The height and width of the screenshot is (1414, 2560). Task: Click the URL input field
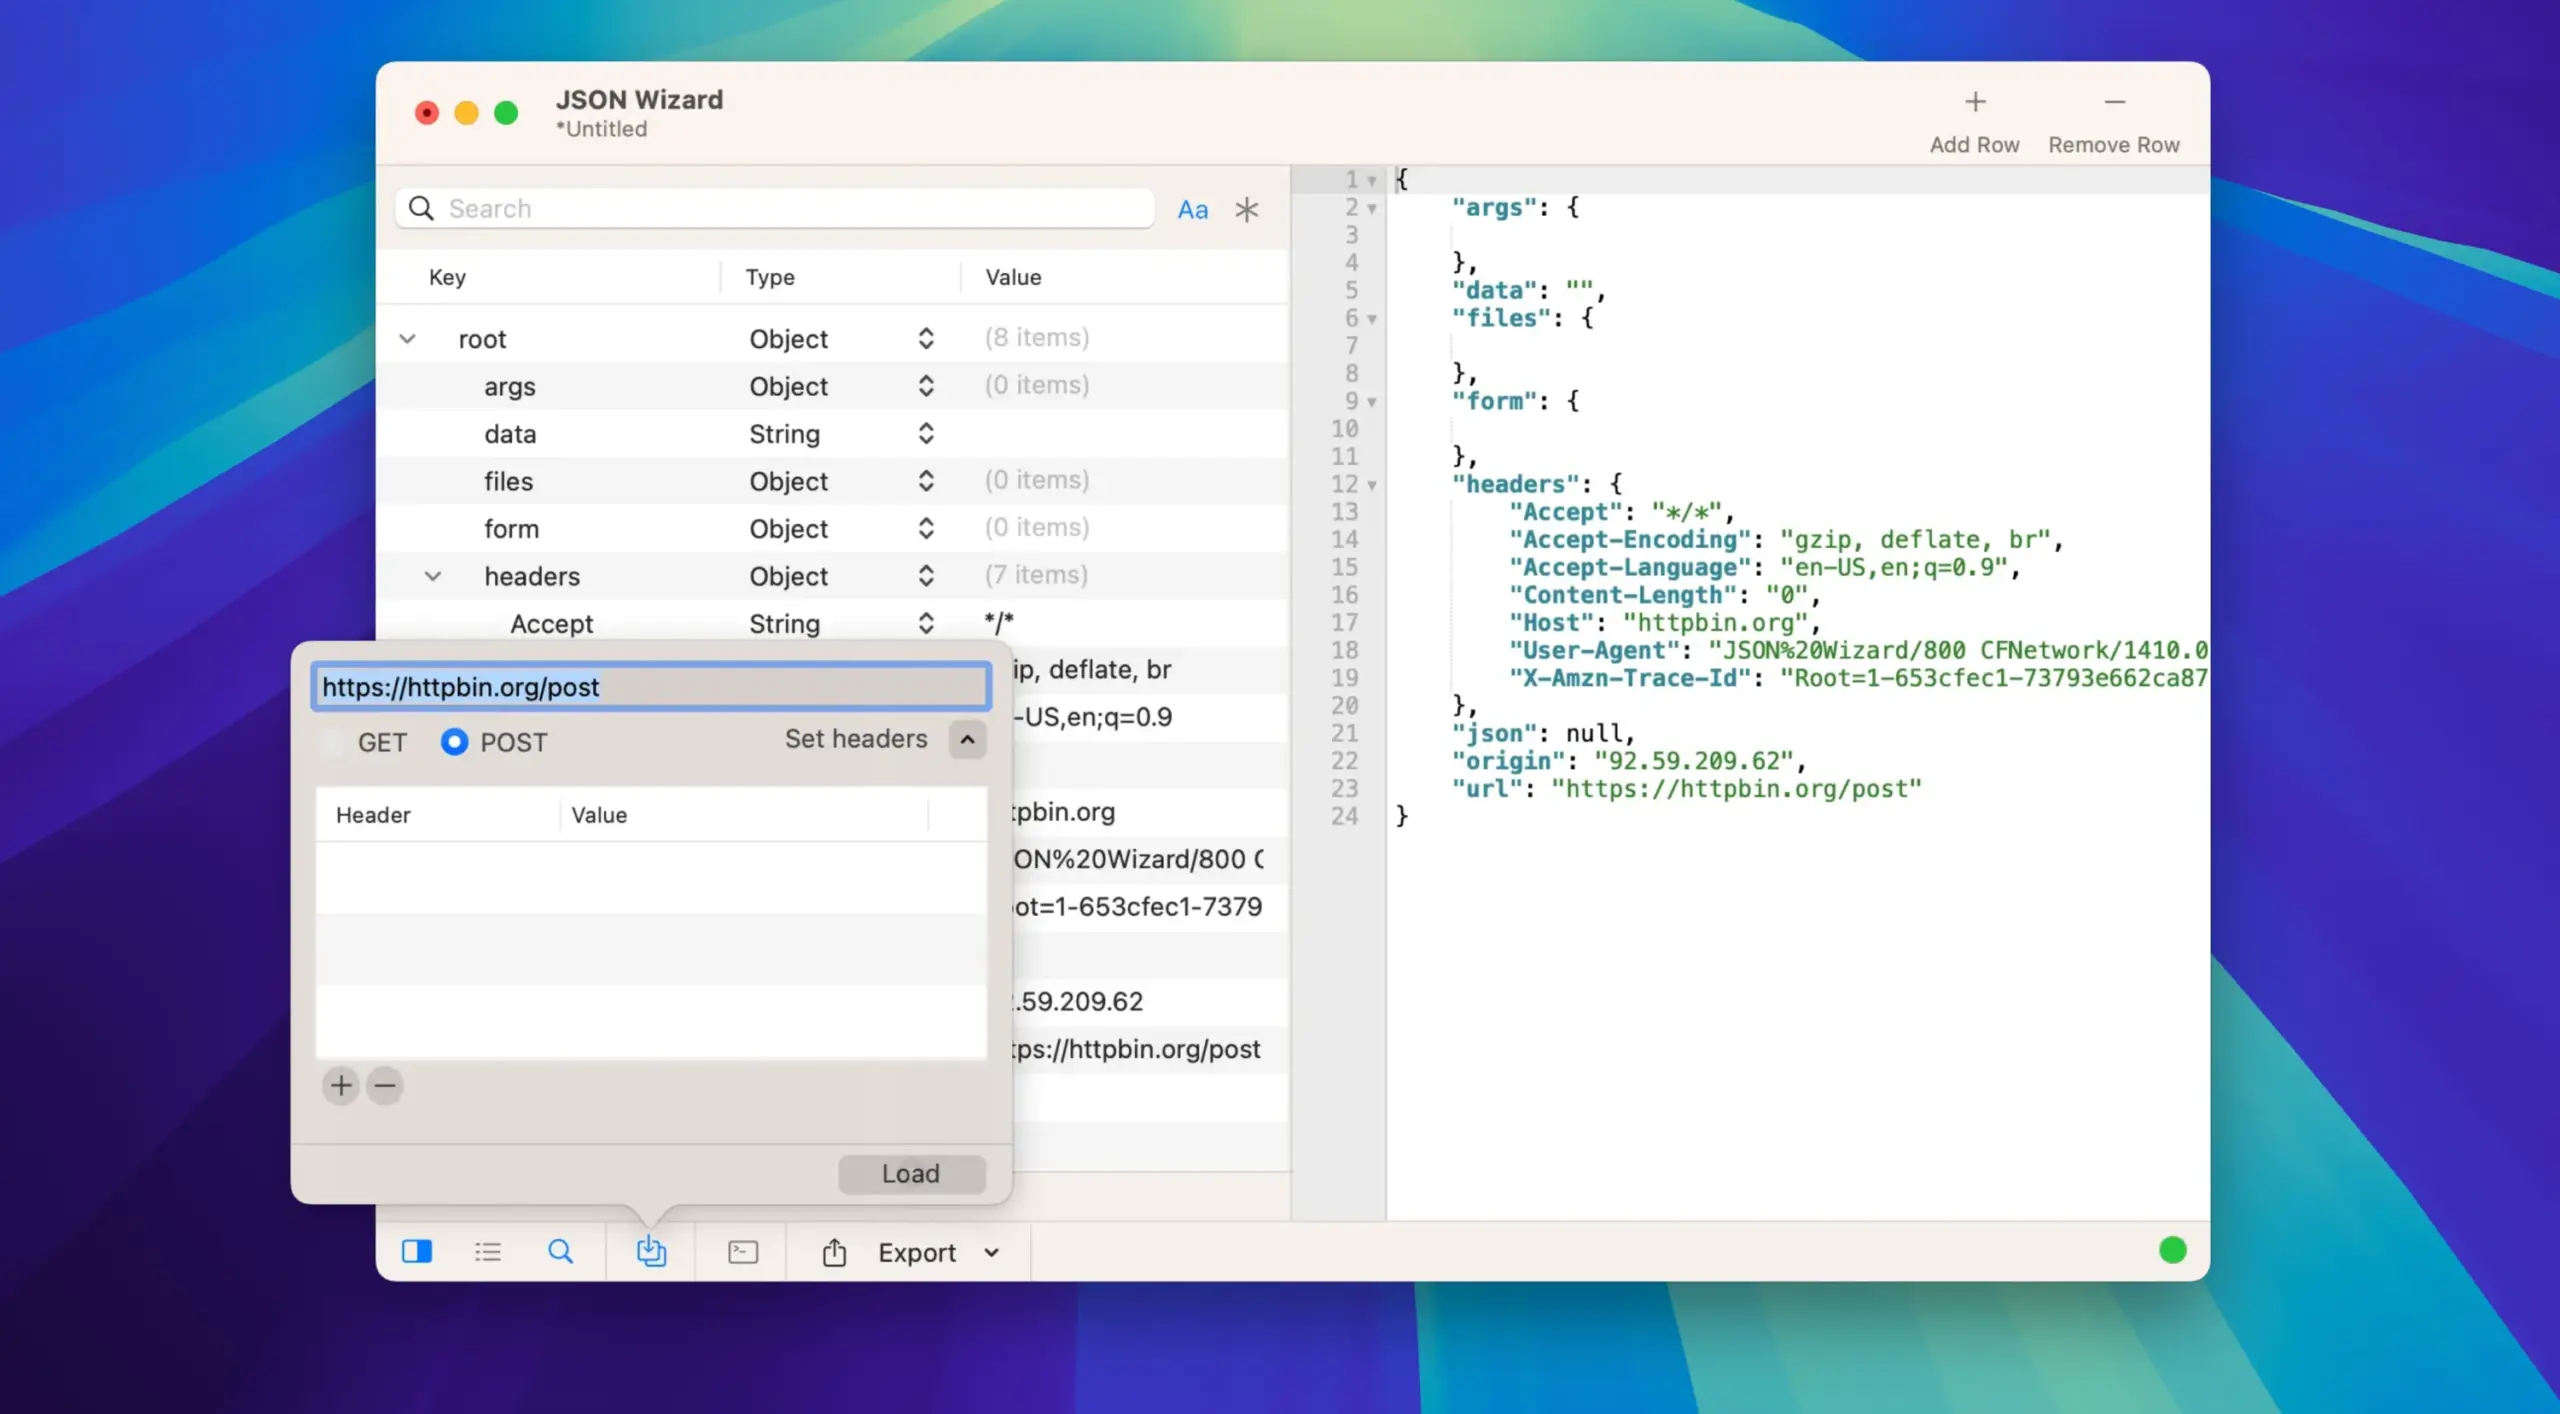point(650,687)
